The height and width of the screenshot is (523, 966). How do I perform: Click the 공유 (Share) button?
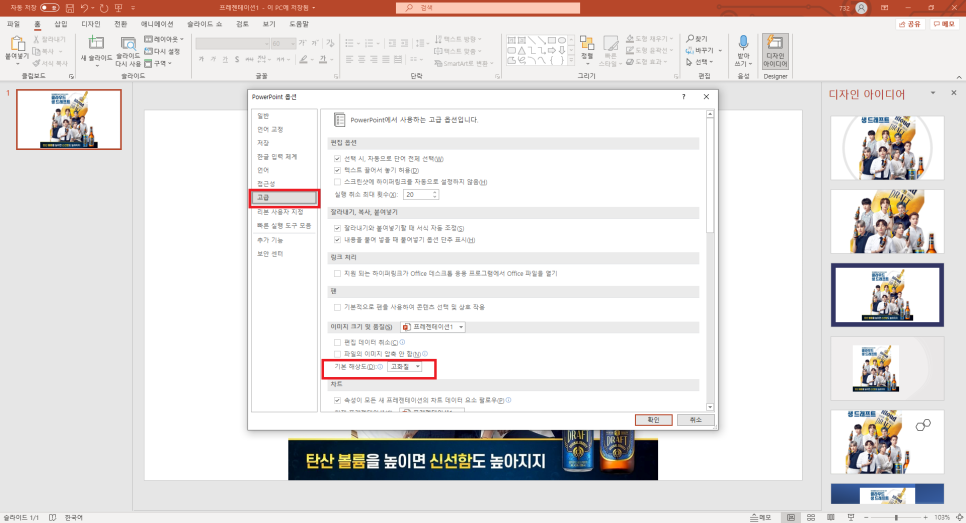(x=909, y=24)
